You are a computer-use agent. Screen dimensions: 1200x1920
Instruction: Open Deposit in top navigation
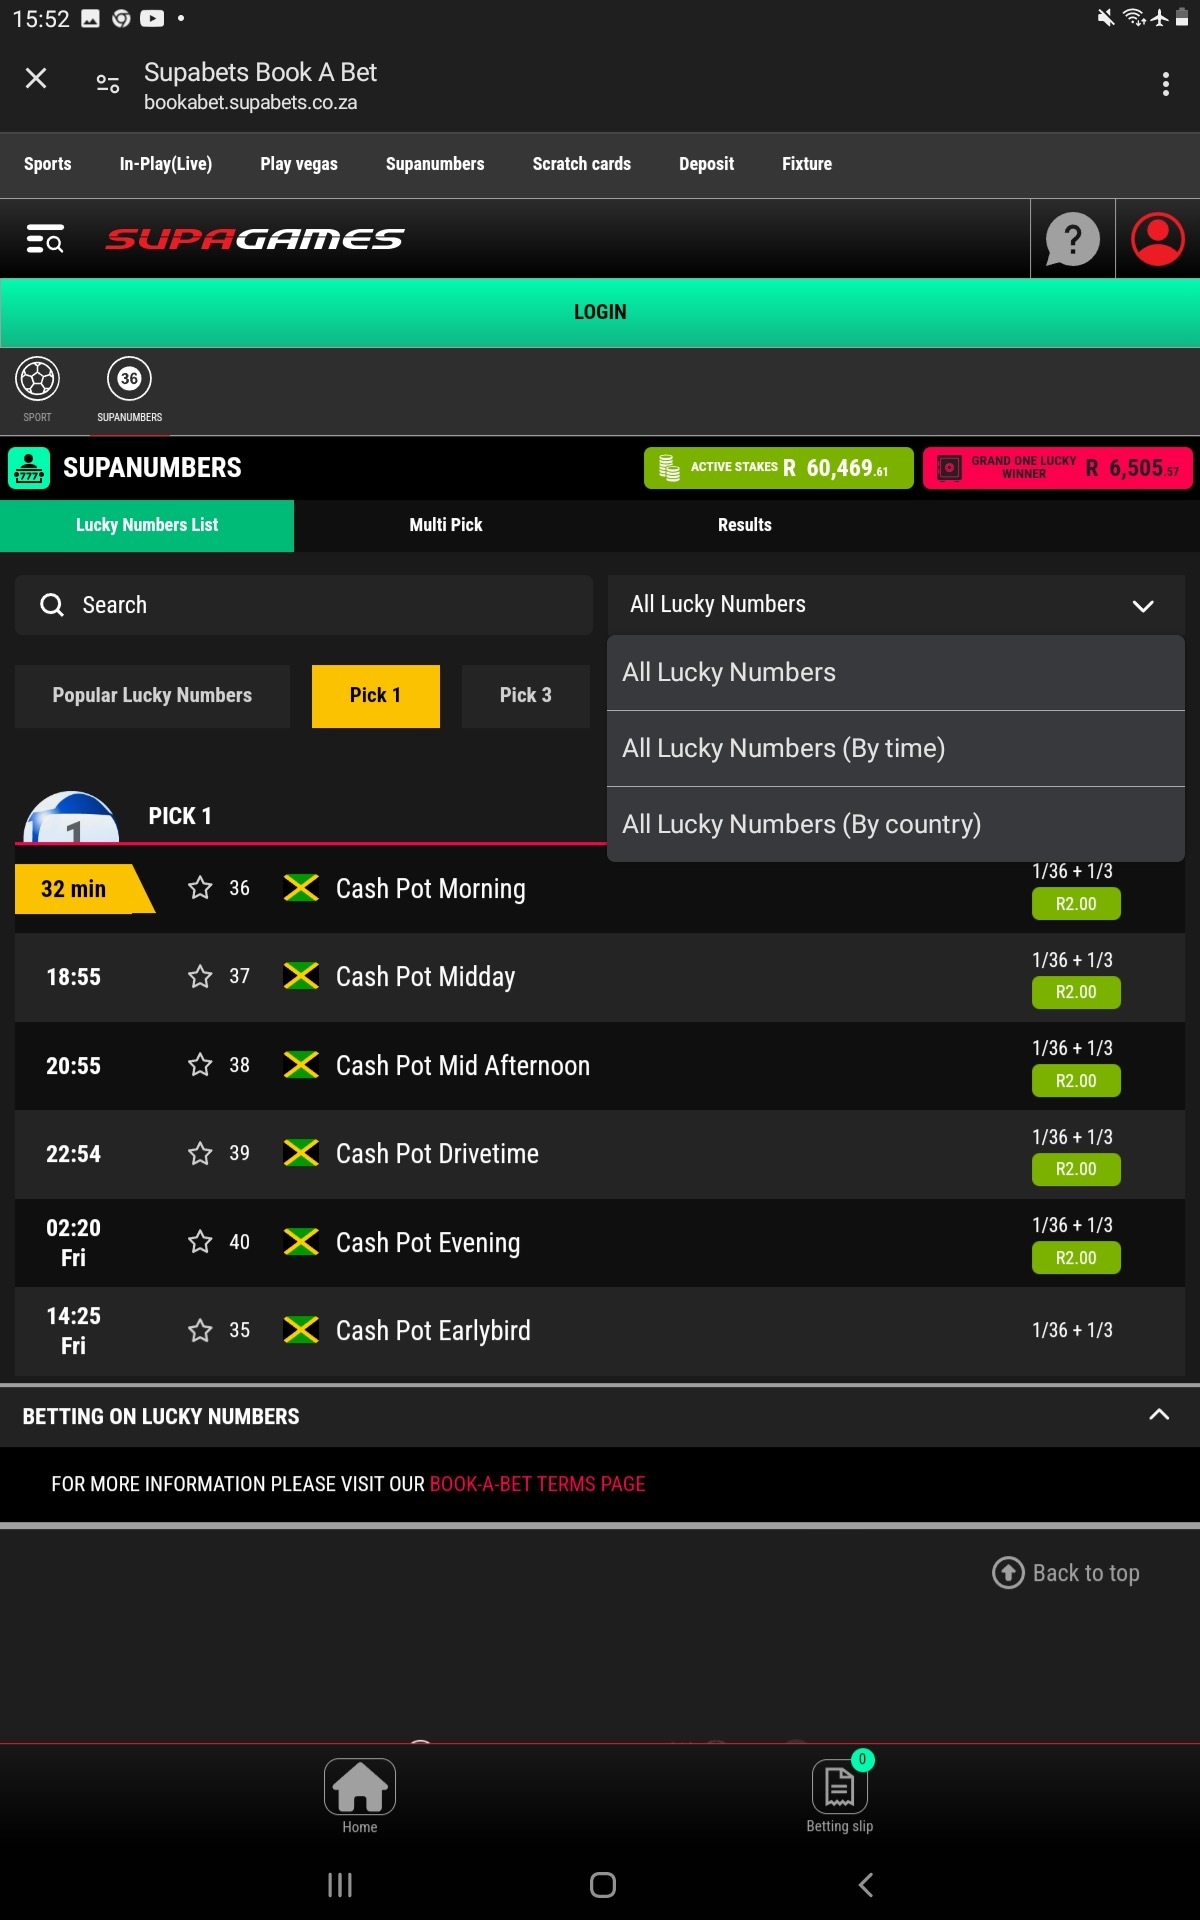(707, 164)
